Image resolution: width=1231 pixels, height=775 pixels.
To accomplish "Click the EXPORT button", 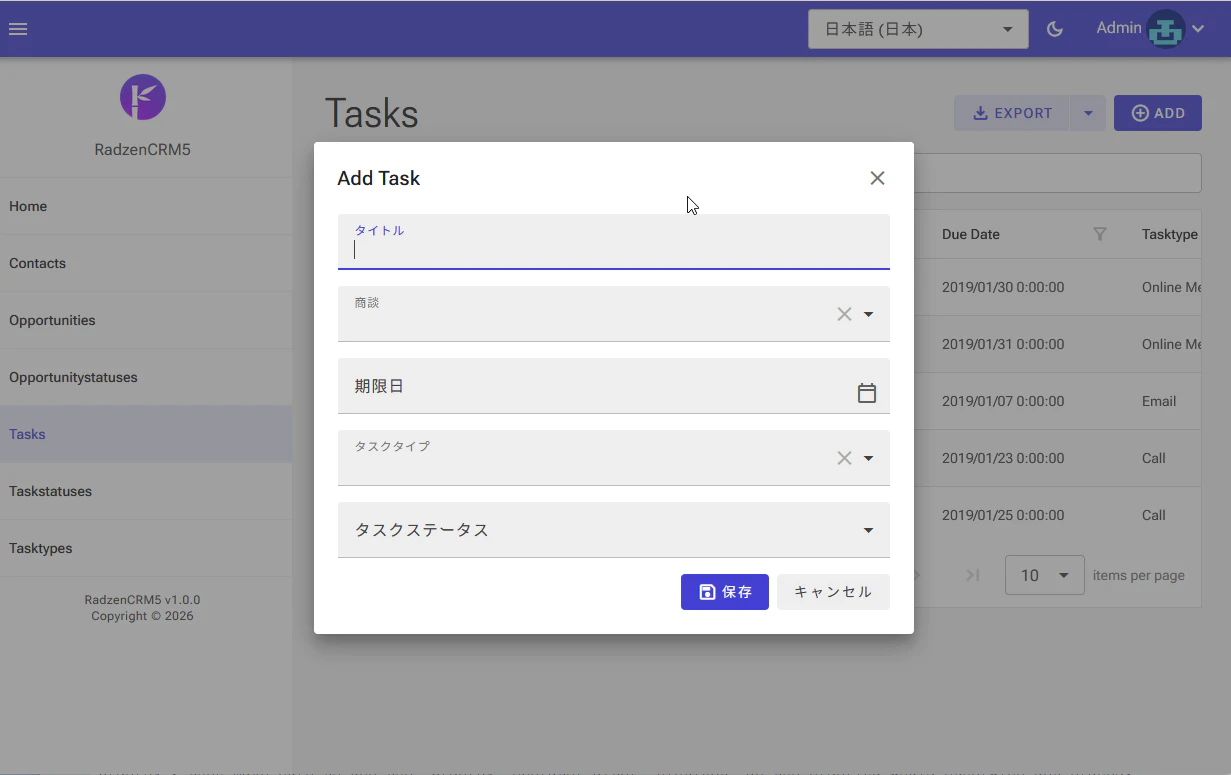I will point(1012,113).
